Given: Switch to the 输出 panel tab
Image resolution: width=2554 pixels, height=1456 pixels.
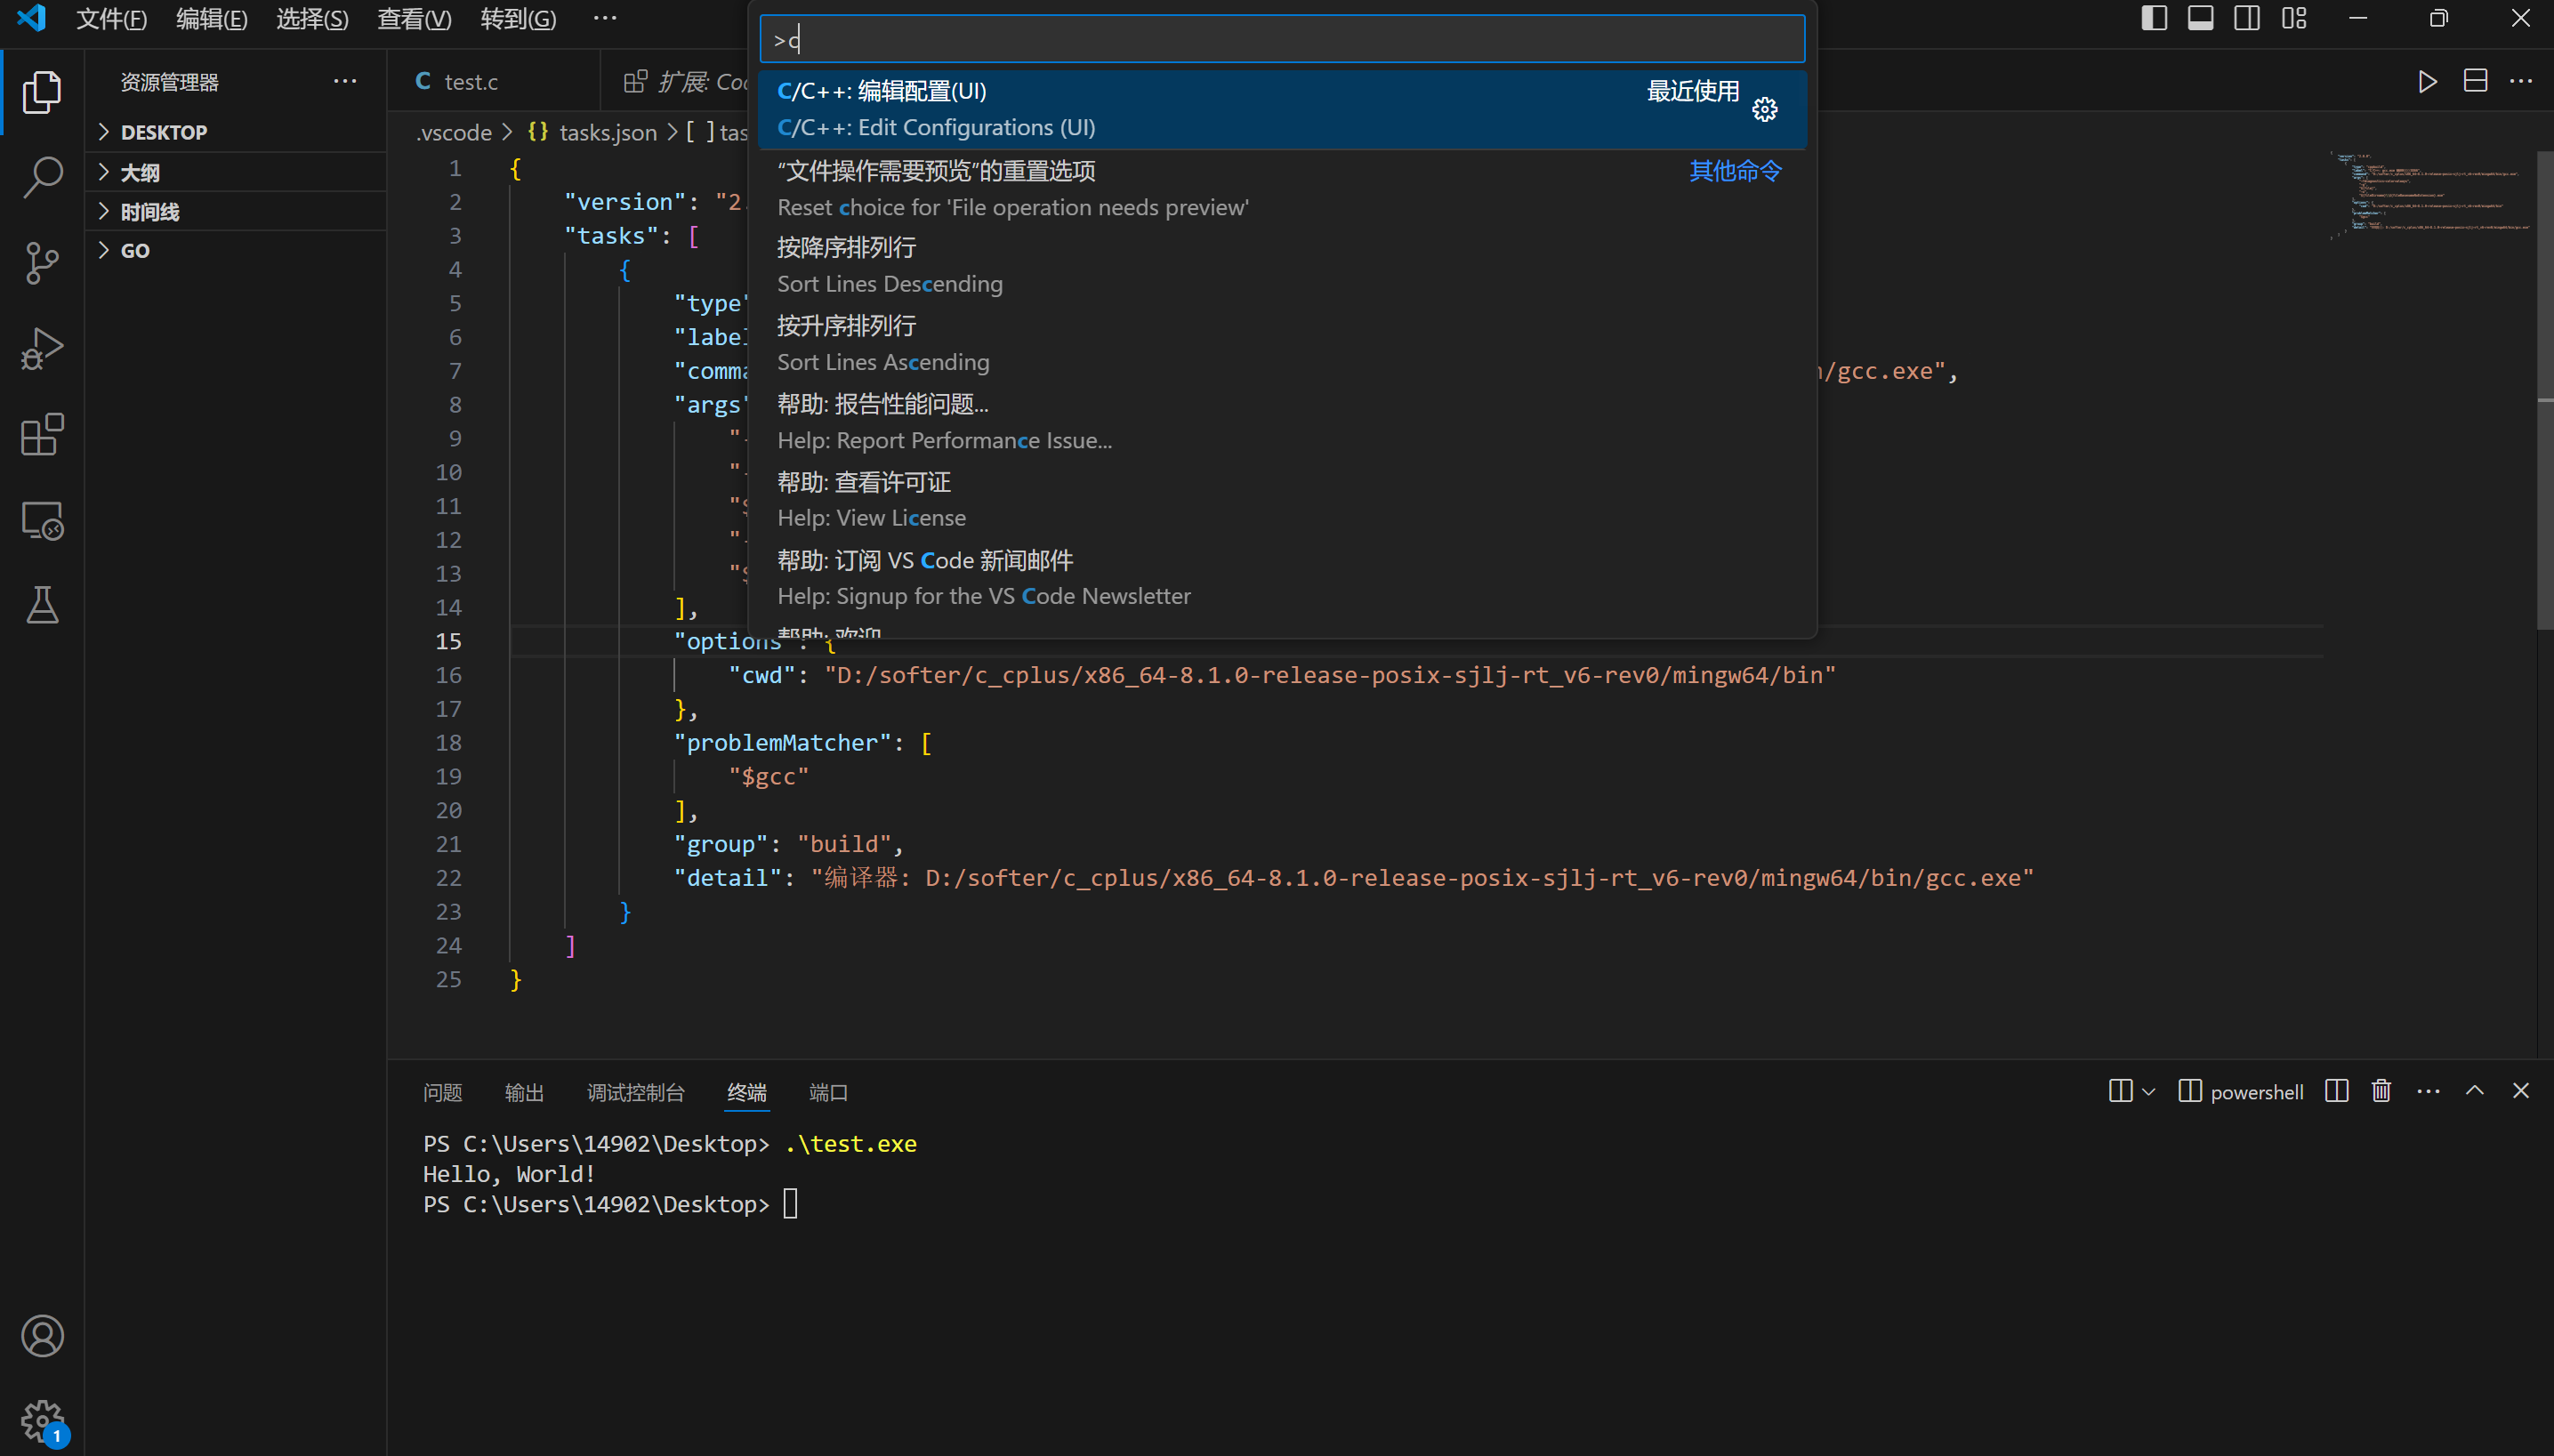Looking at the screenshot, I should 524,1092.
